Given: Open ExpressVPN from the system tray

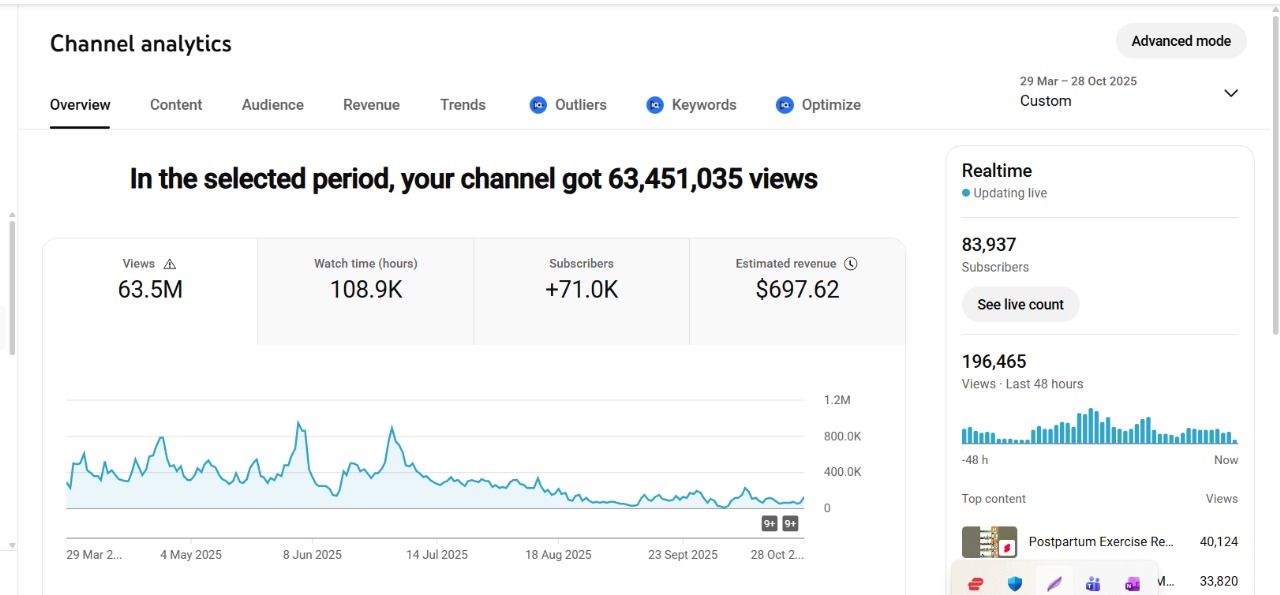Looking at the screenshot, I should tap(976, 584).
